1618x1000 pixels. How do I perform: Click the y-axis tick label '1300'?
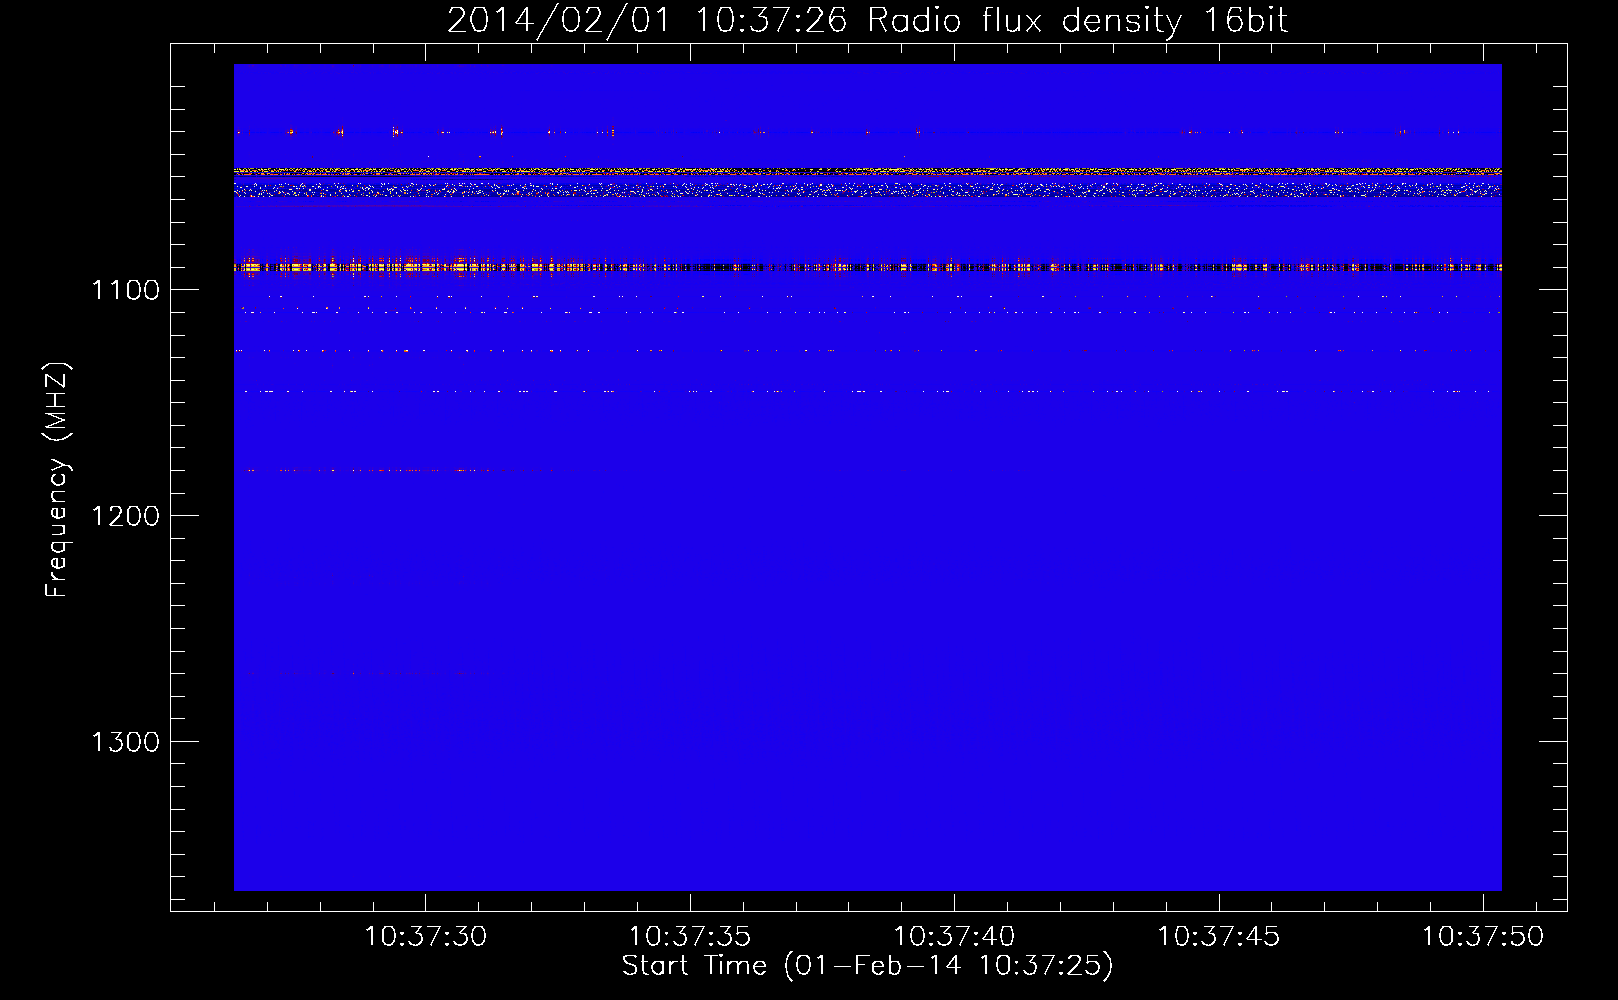tap(125, 742)
